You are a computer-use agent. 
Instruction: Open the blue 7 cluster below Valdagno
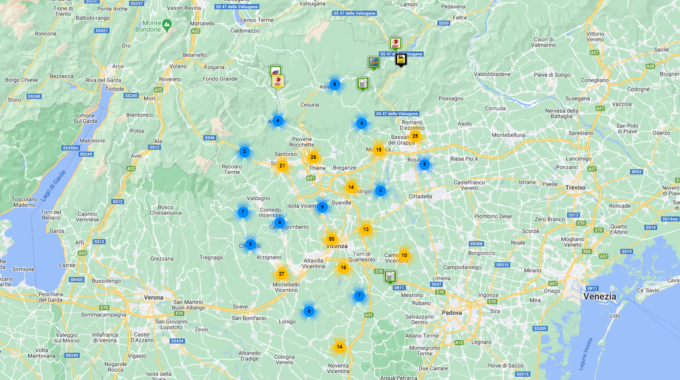pos(243,213)
